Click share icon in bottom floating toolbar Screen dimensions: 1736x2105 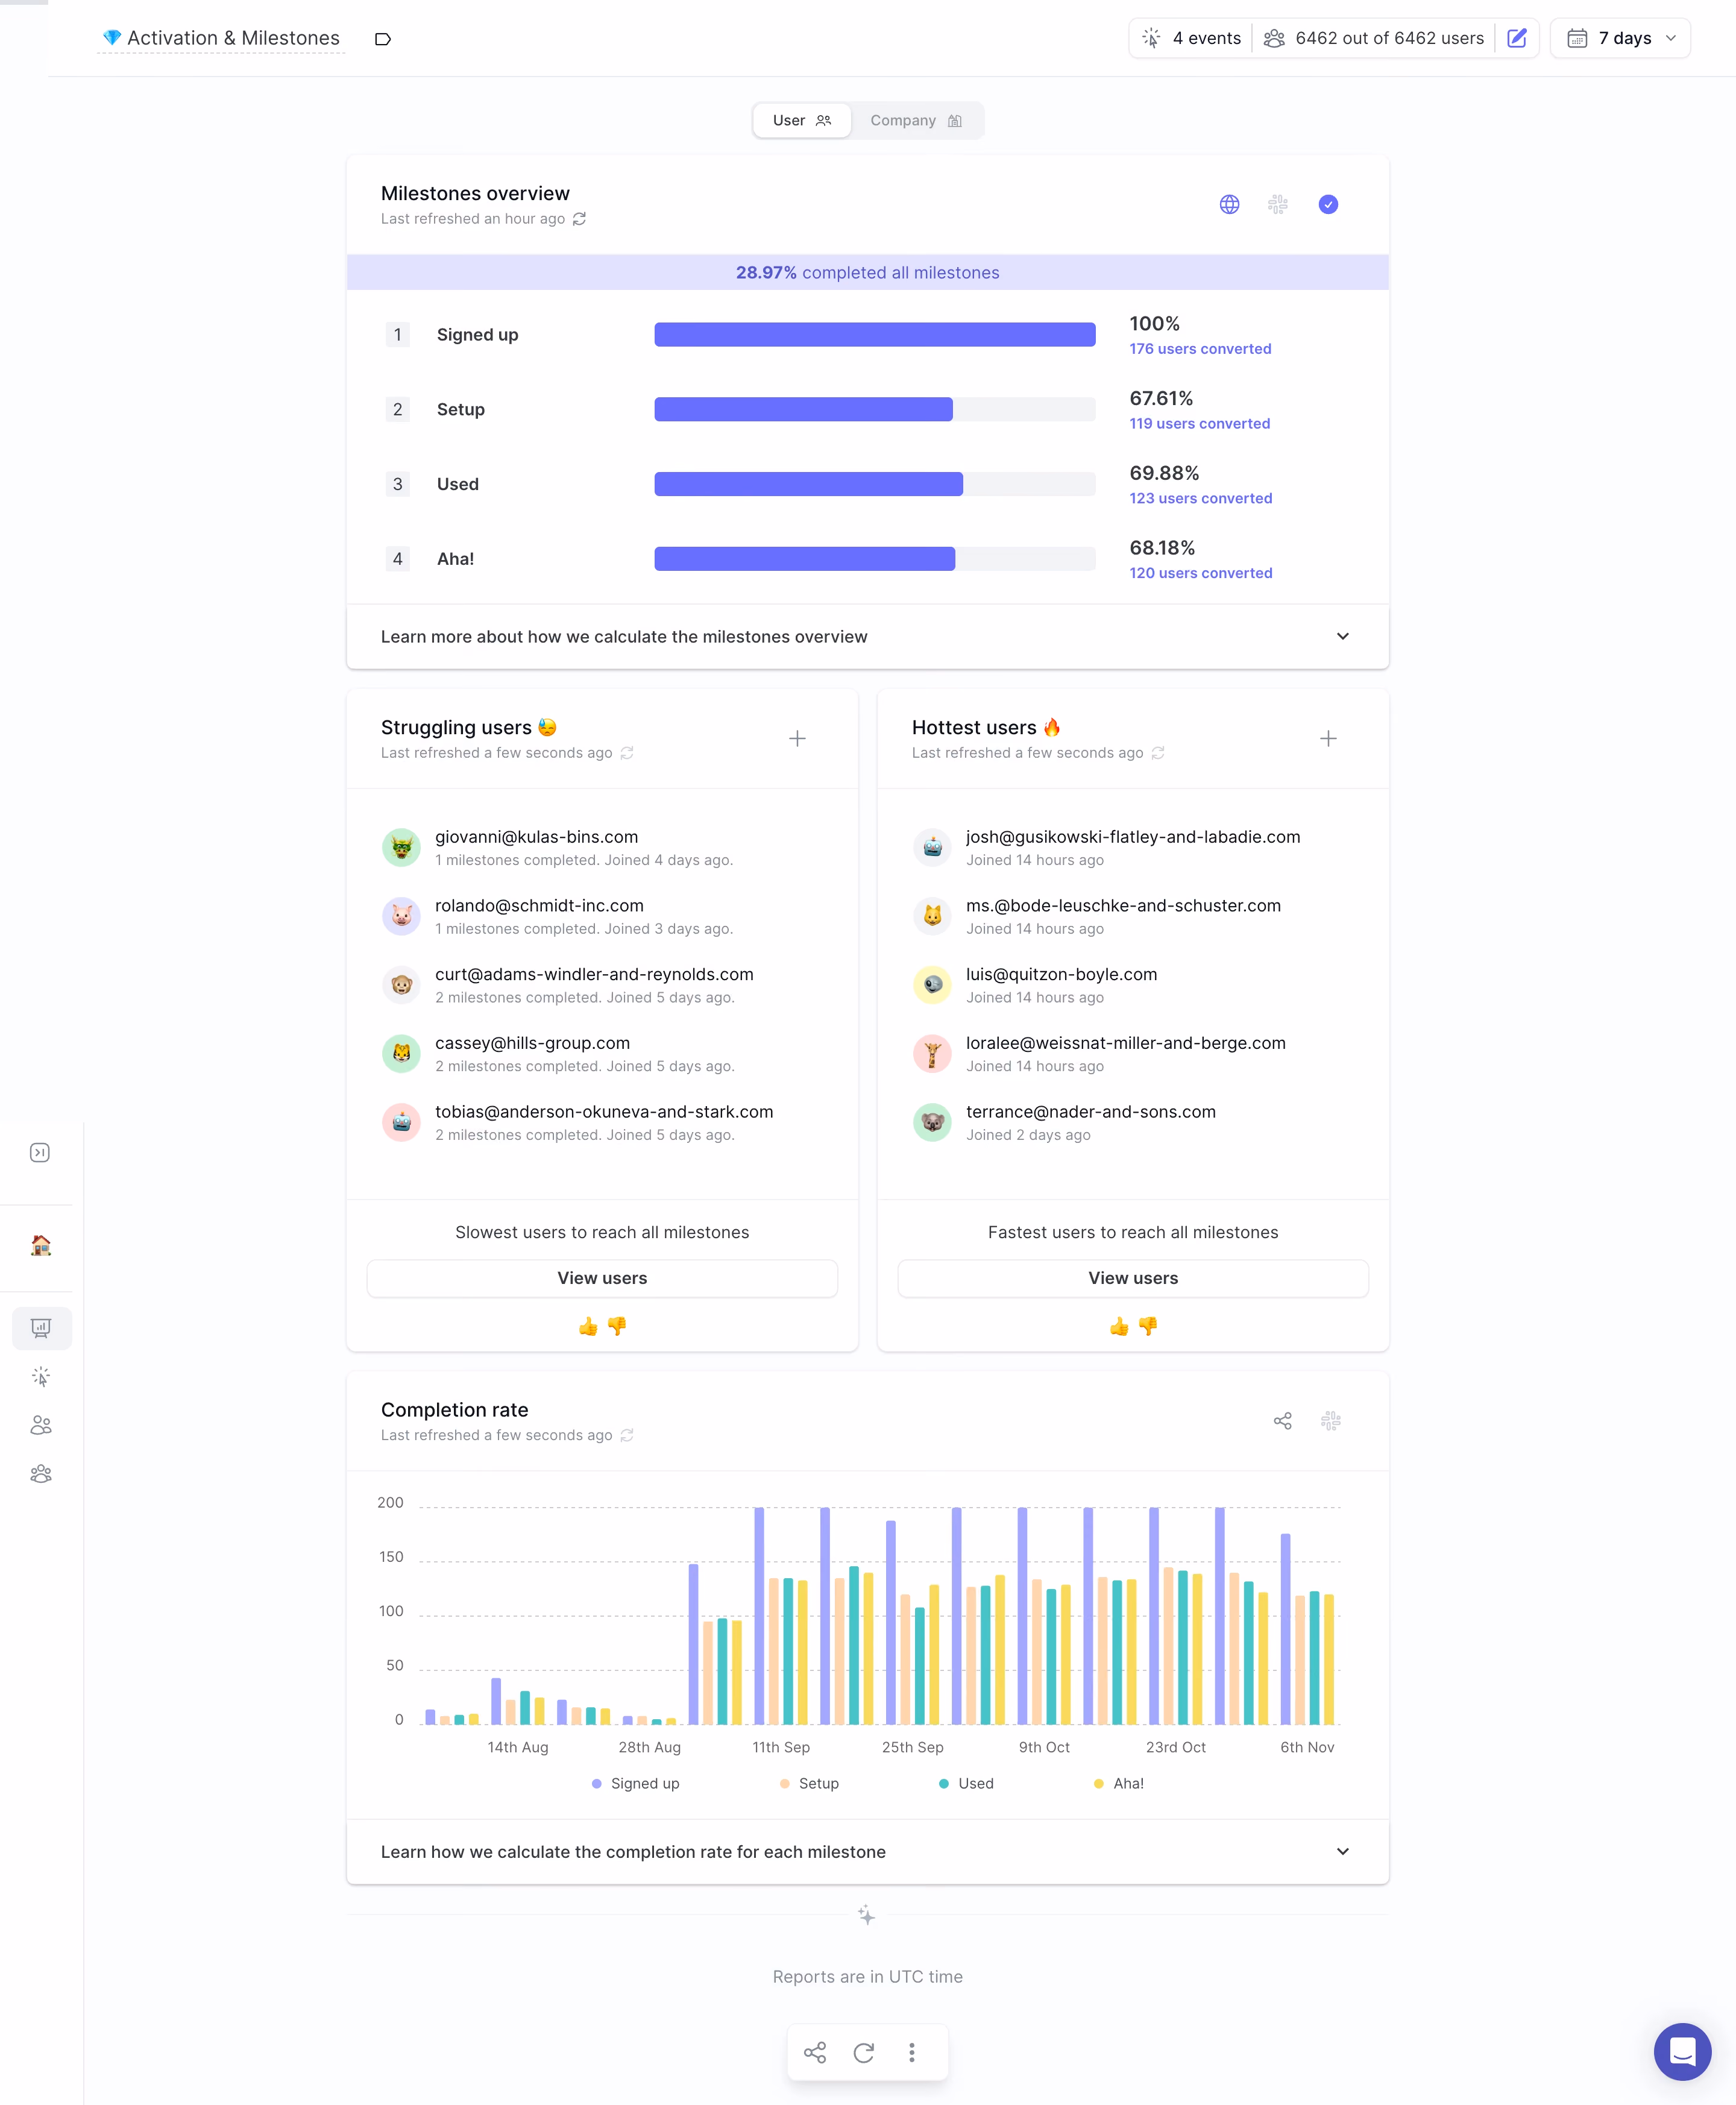pos(815,2053)
